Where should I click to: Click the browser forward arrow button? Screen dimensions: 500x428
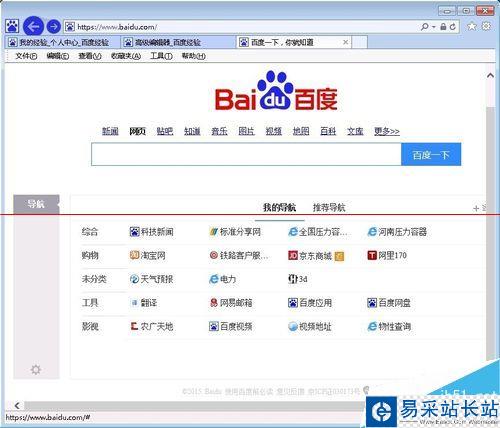point(53,26)
